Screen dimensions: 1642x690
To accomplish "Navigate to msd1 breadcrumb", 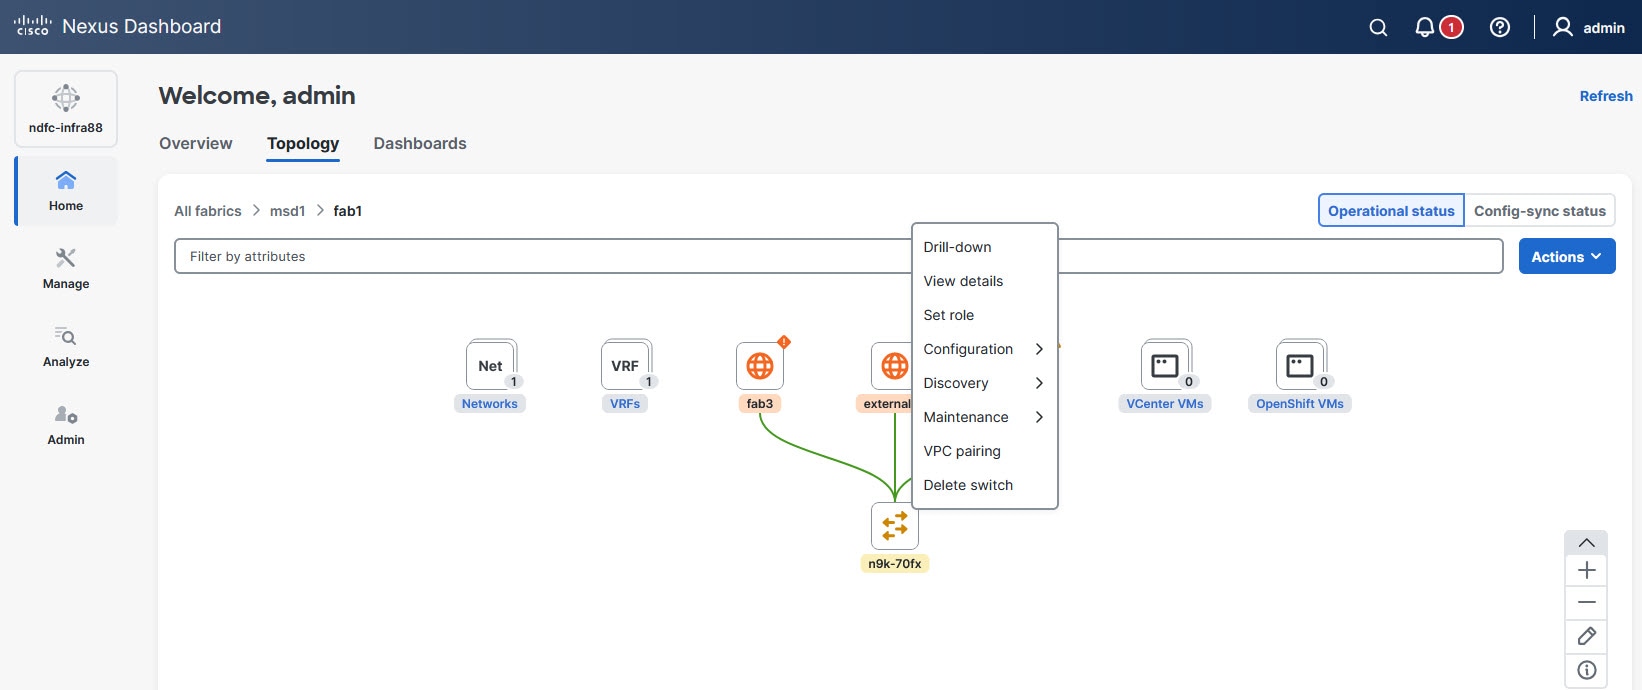I will click(287, 211).
